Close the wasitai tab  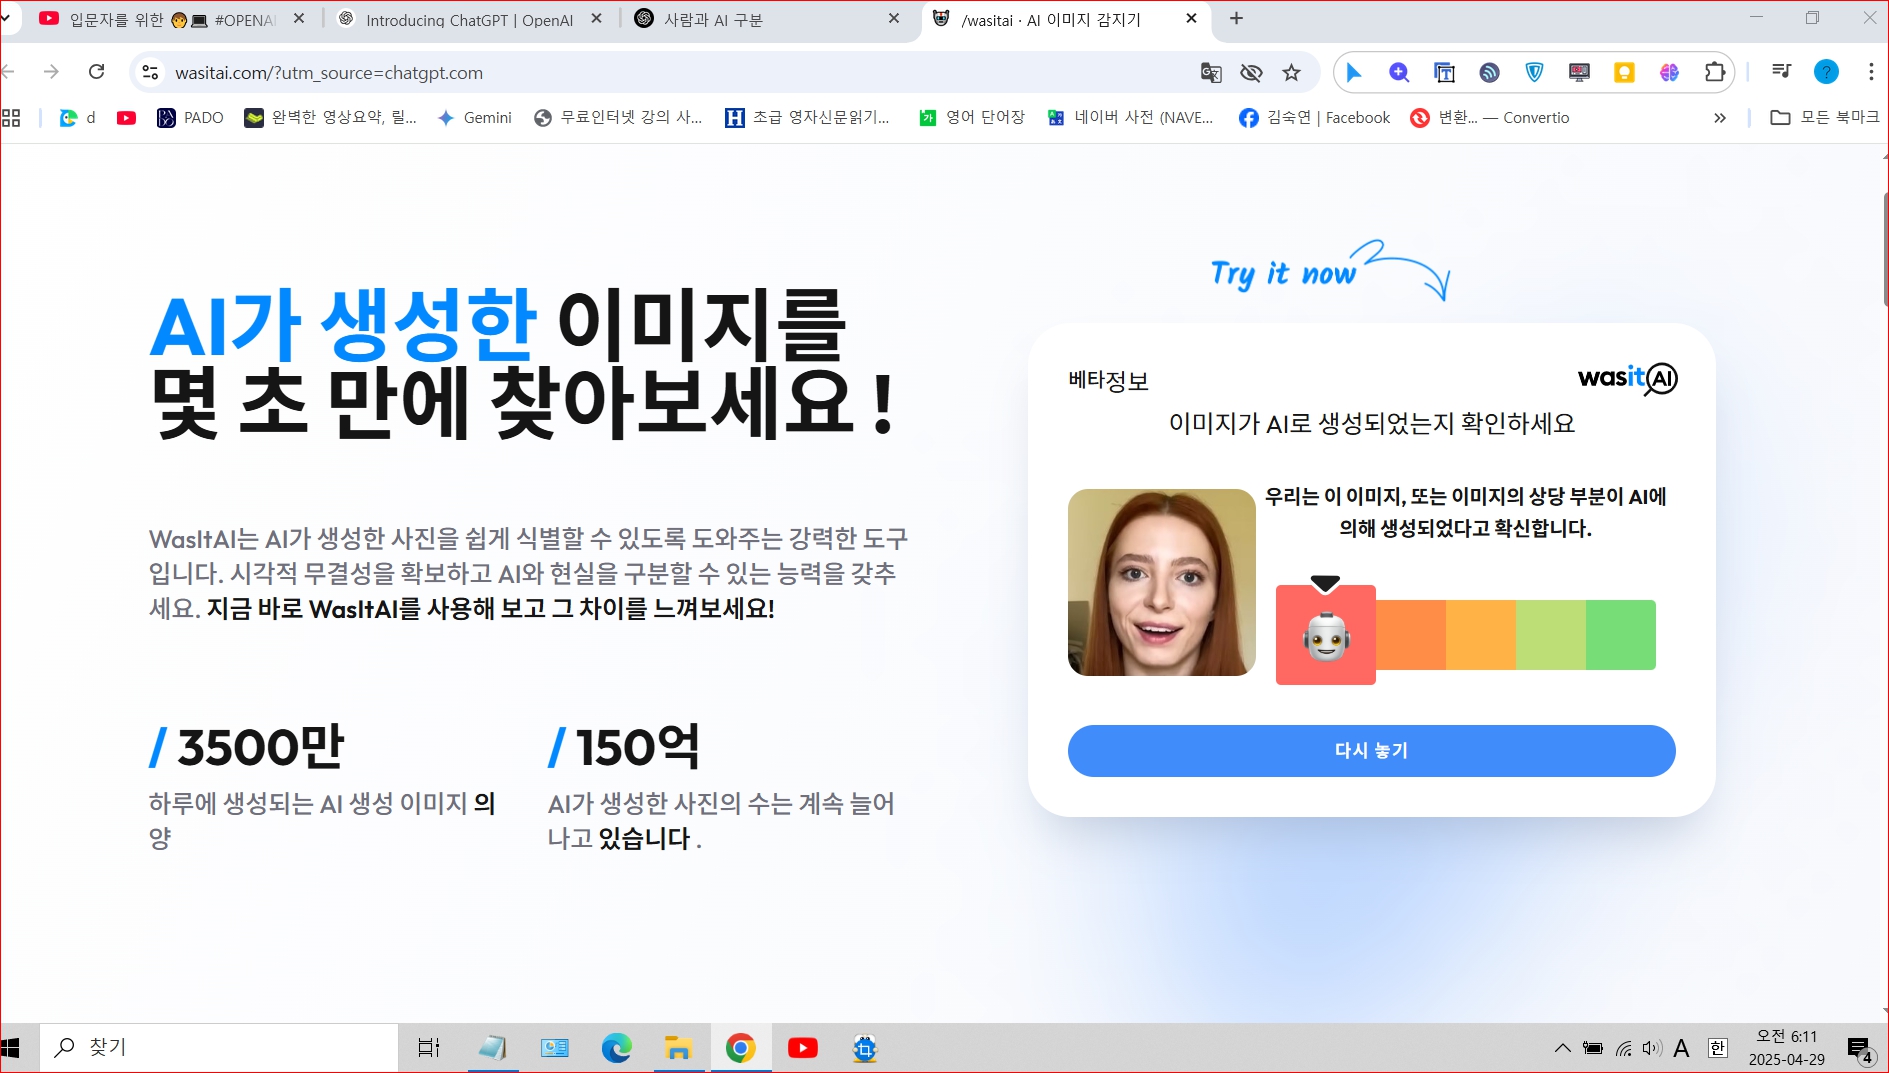point(1191,19)
